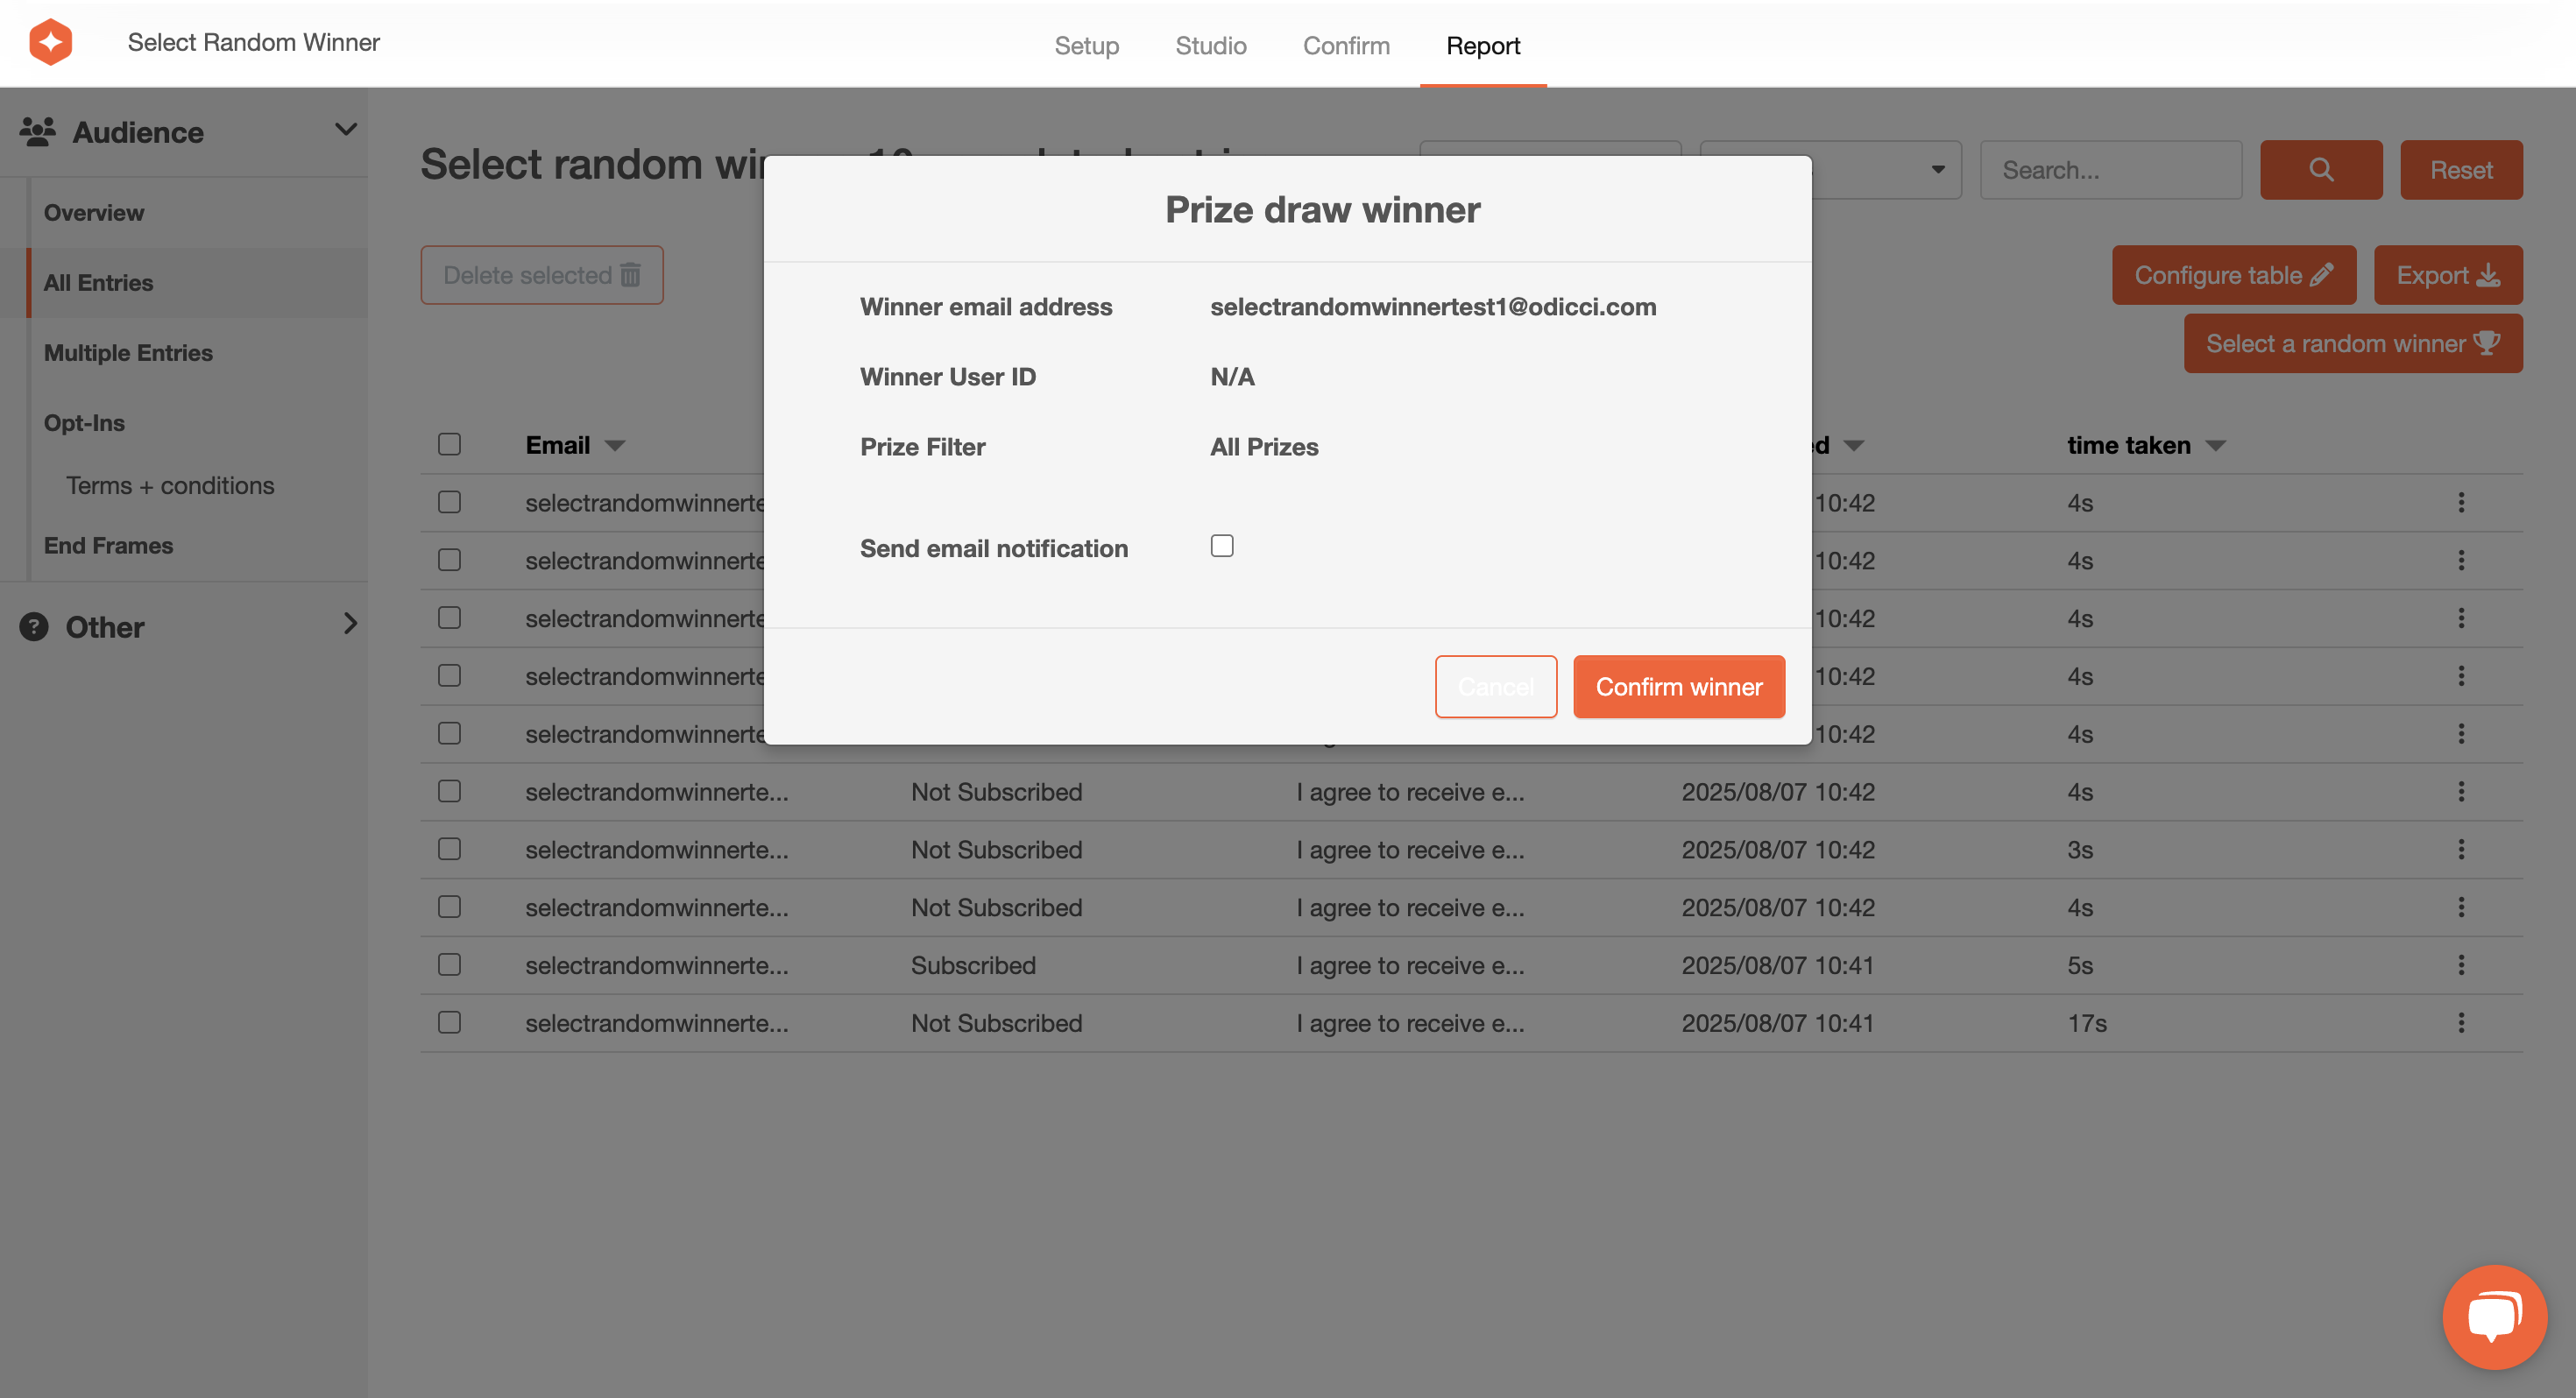Click the Audience people icon
Screen dimensions: 2576x1398
pyautogui.click(x=38, y=132)
